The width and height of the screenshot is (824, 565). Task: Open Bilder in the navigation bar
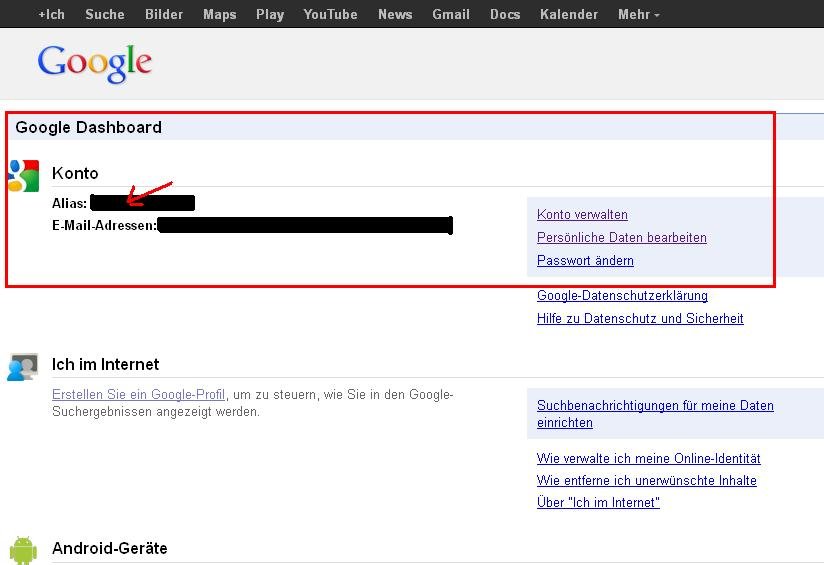click(x=164, y=14)
